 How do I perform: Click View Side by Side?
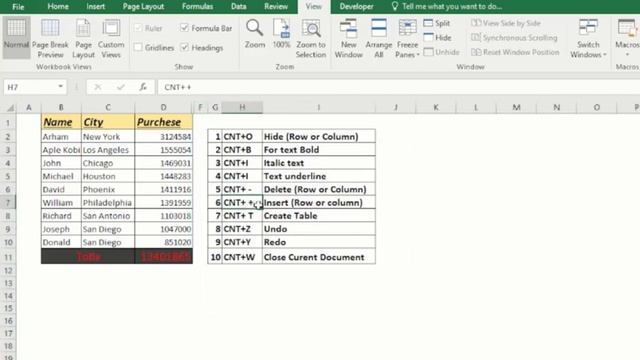(506, 23)
